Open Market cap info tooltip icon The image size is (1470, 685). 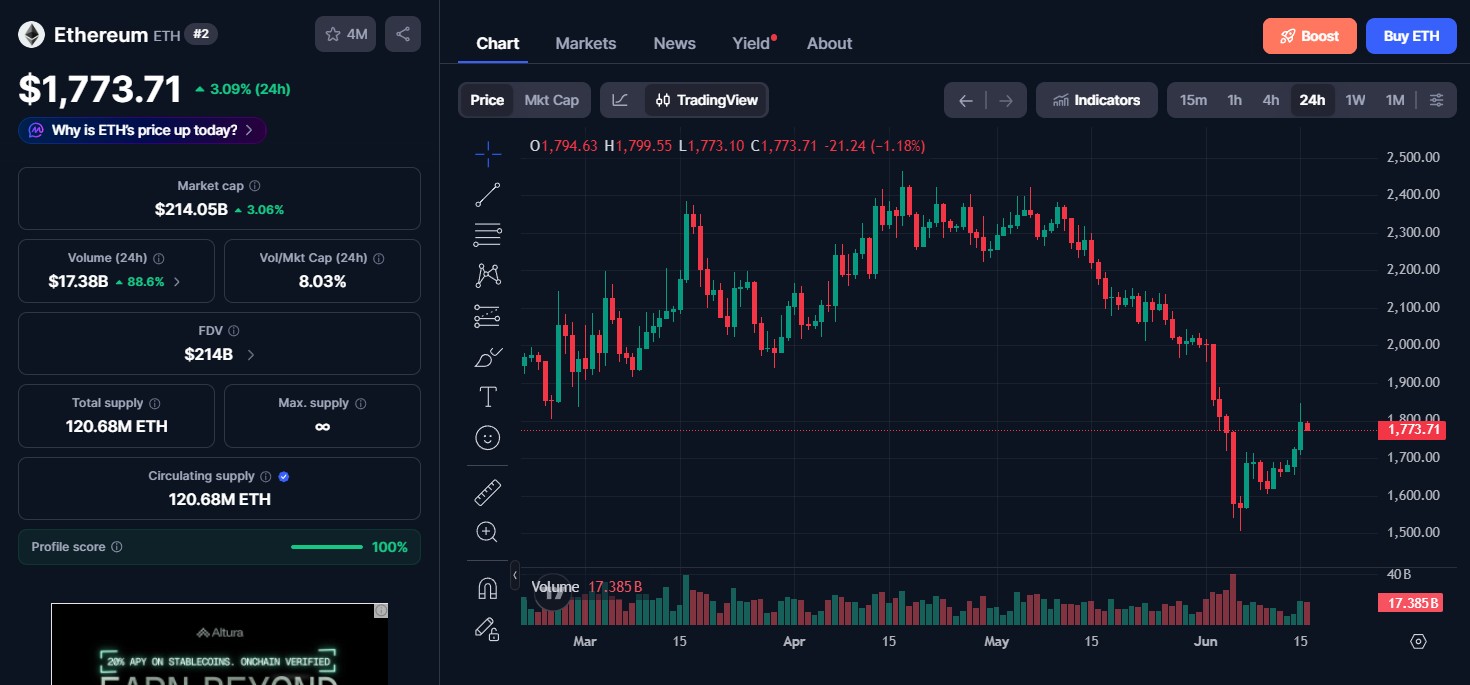coord(255,186)
